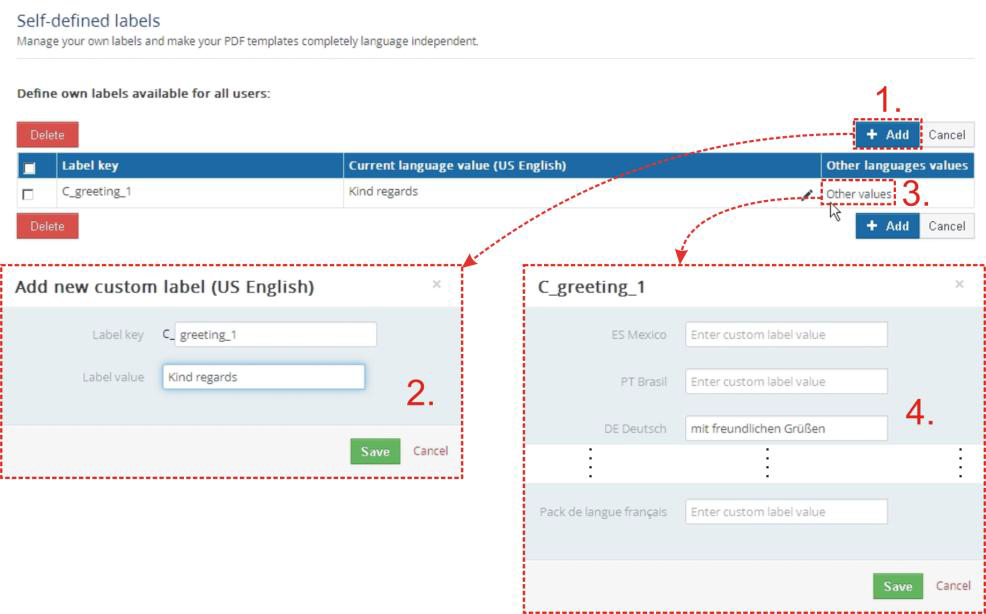The image size is (986, 614).
Task: Close the C_greeting_1 dialog with X
Action: pyautogui.click(x=959, y=284)
